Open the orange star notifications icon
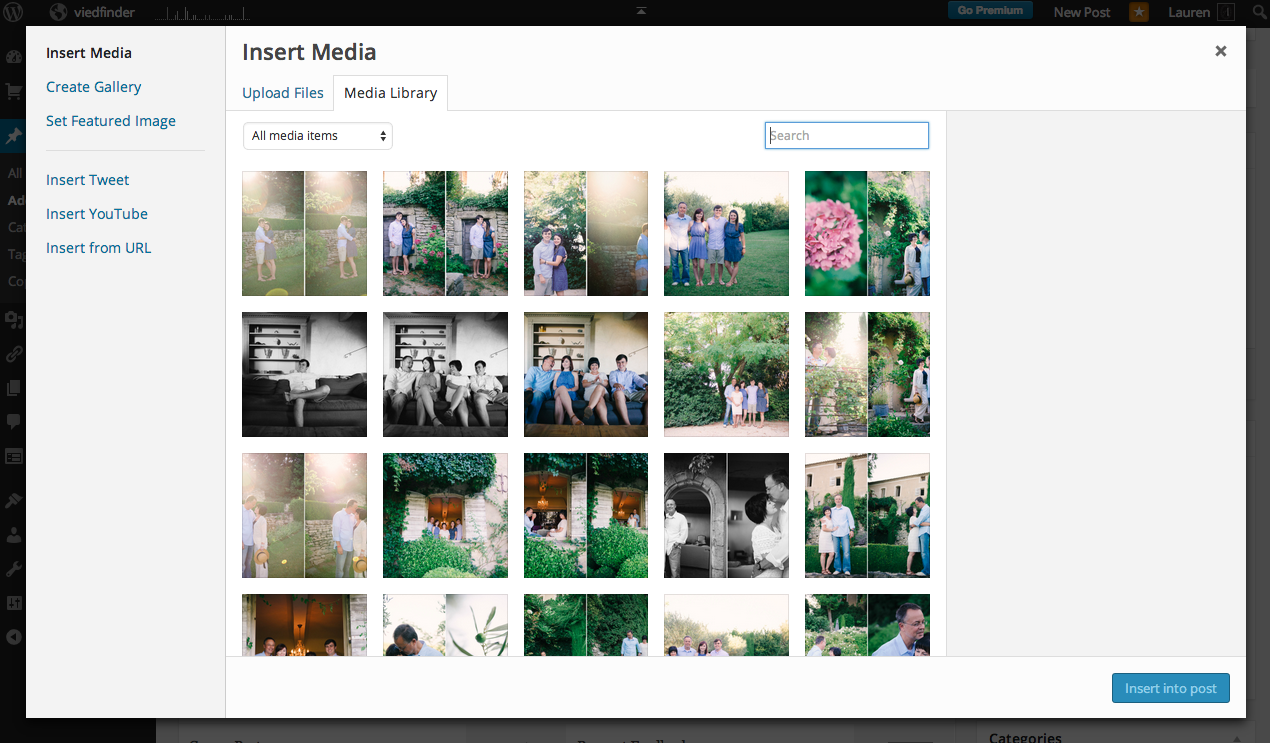This screenshot has width=1270, height=743. pyautogui.click(x=1139, y=12)
